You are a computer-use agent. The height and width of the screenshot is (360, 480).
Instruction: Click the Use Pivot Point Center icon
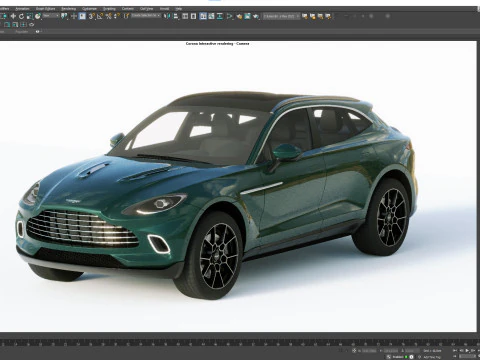point(64,16)
